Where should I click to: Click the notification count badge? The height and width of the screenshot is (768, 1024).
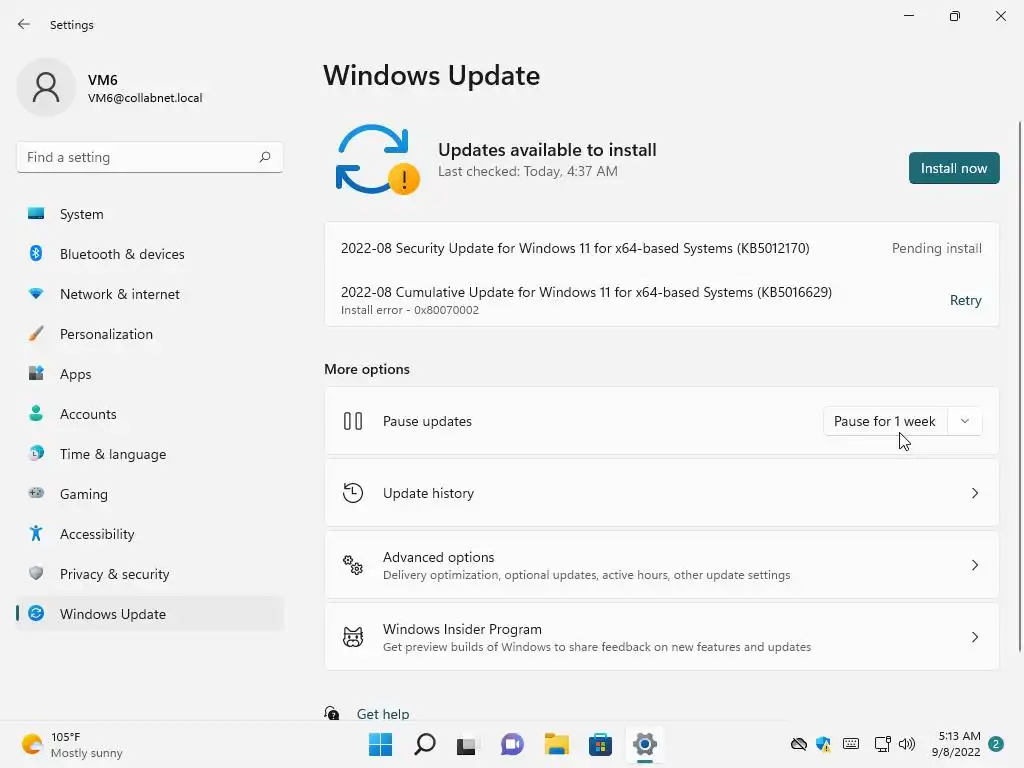[995, 744]
